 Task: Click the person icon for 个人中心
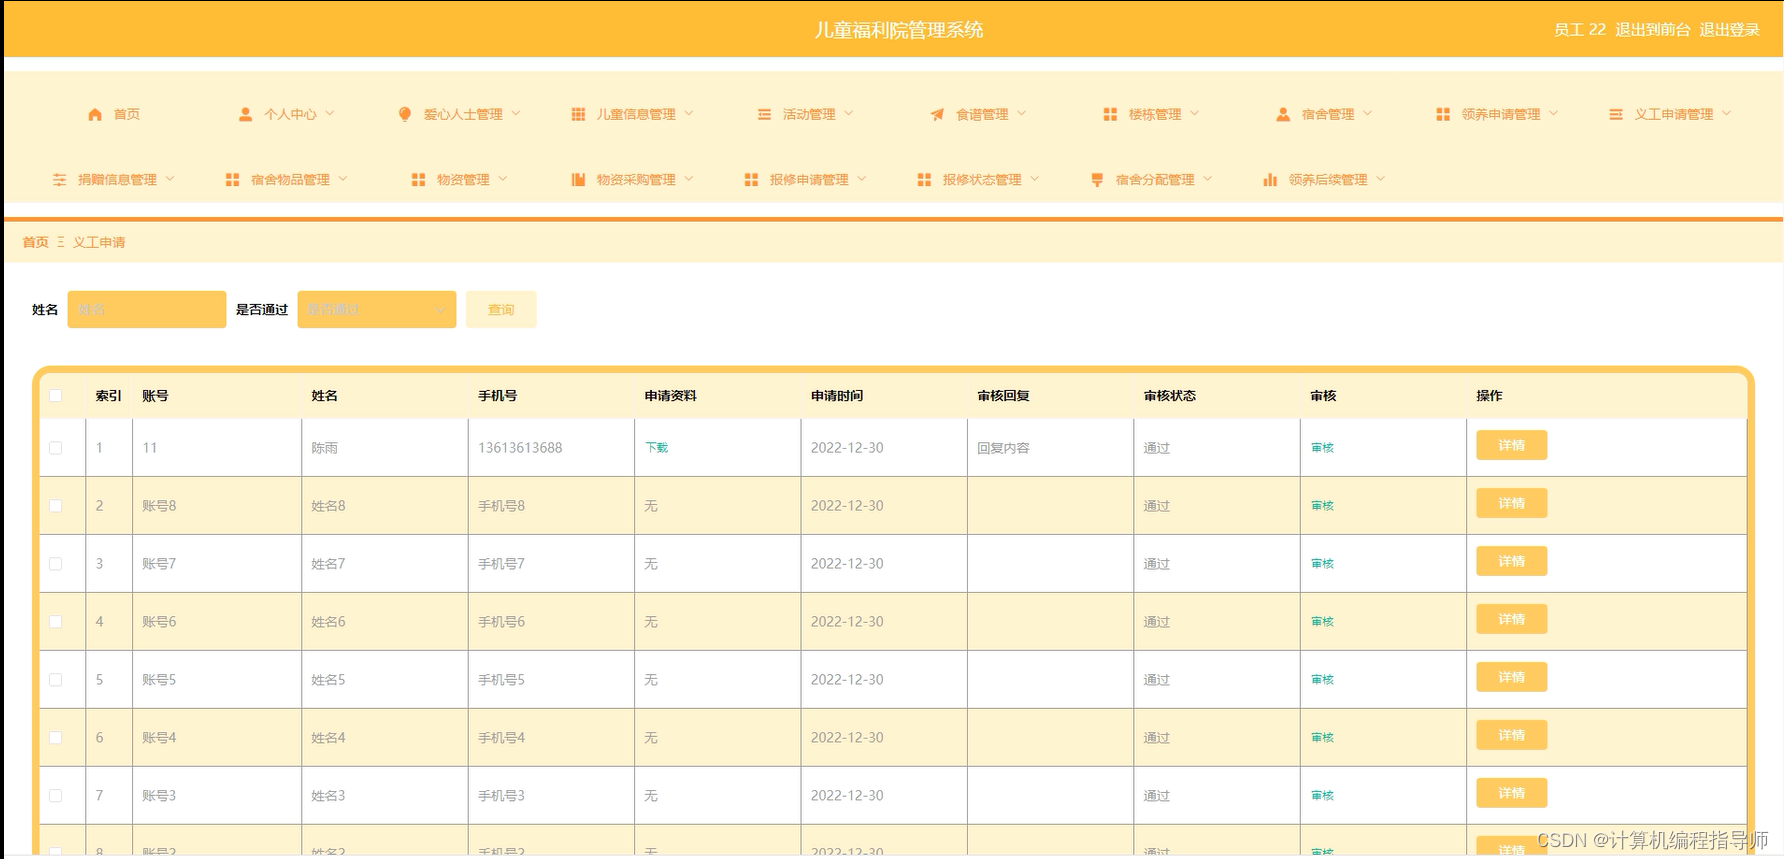[x=245, y=115]
